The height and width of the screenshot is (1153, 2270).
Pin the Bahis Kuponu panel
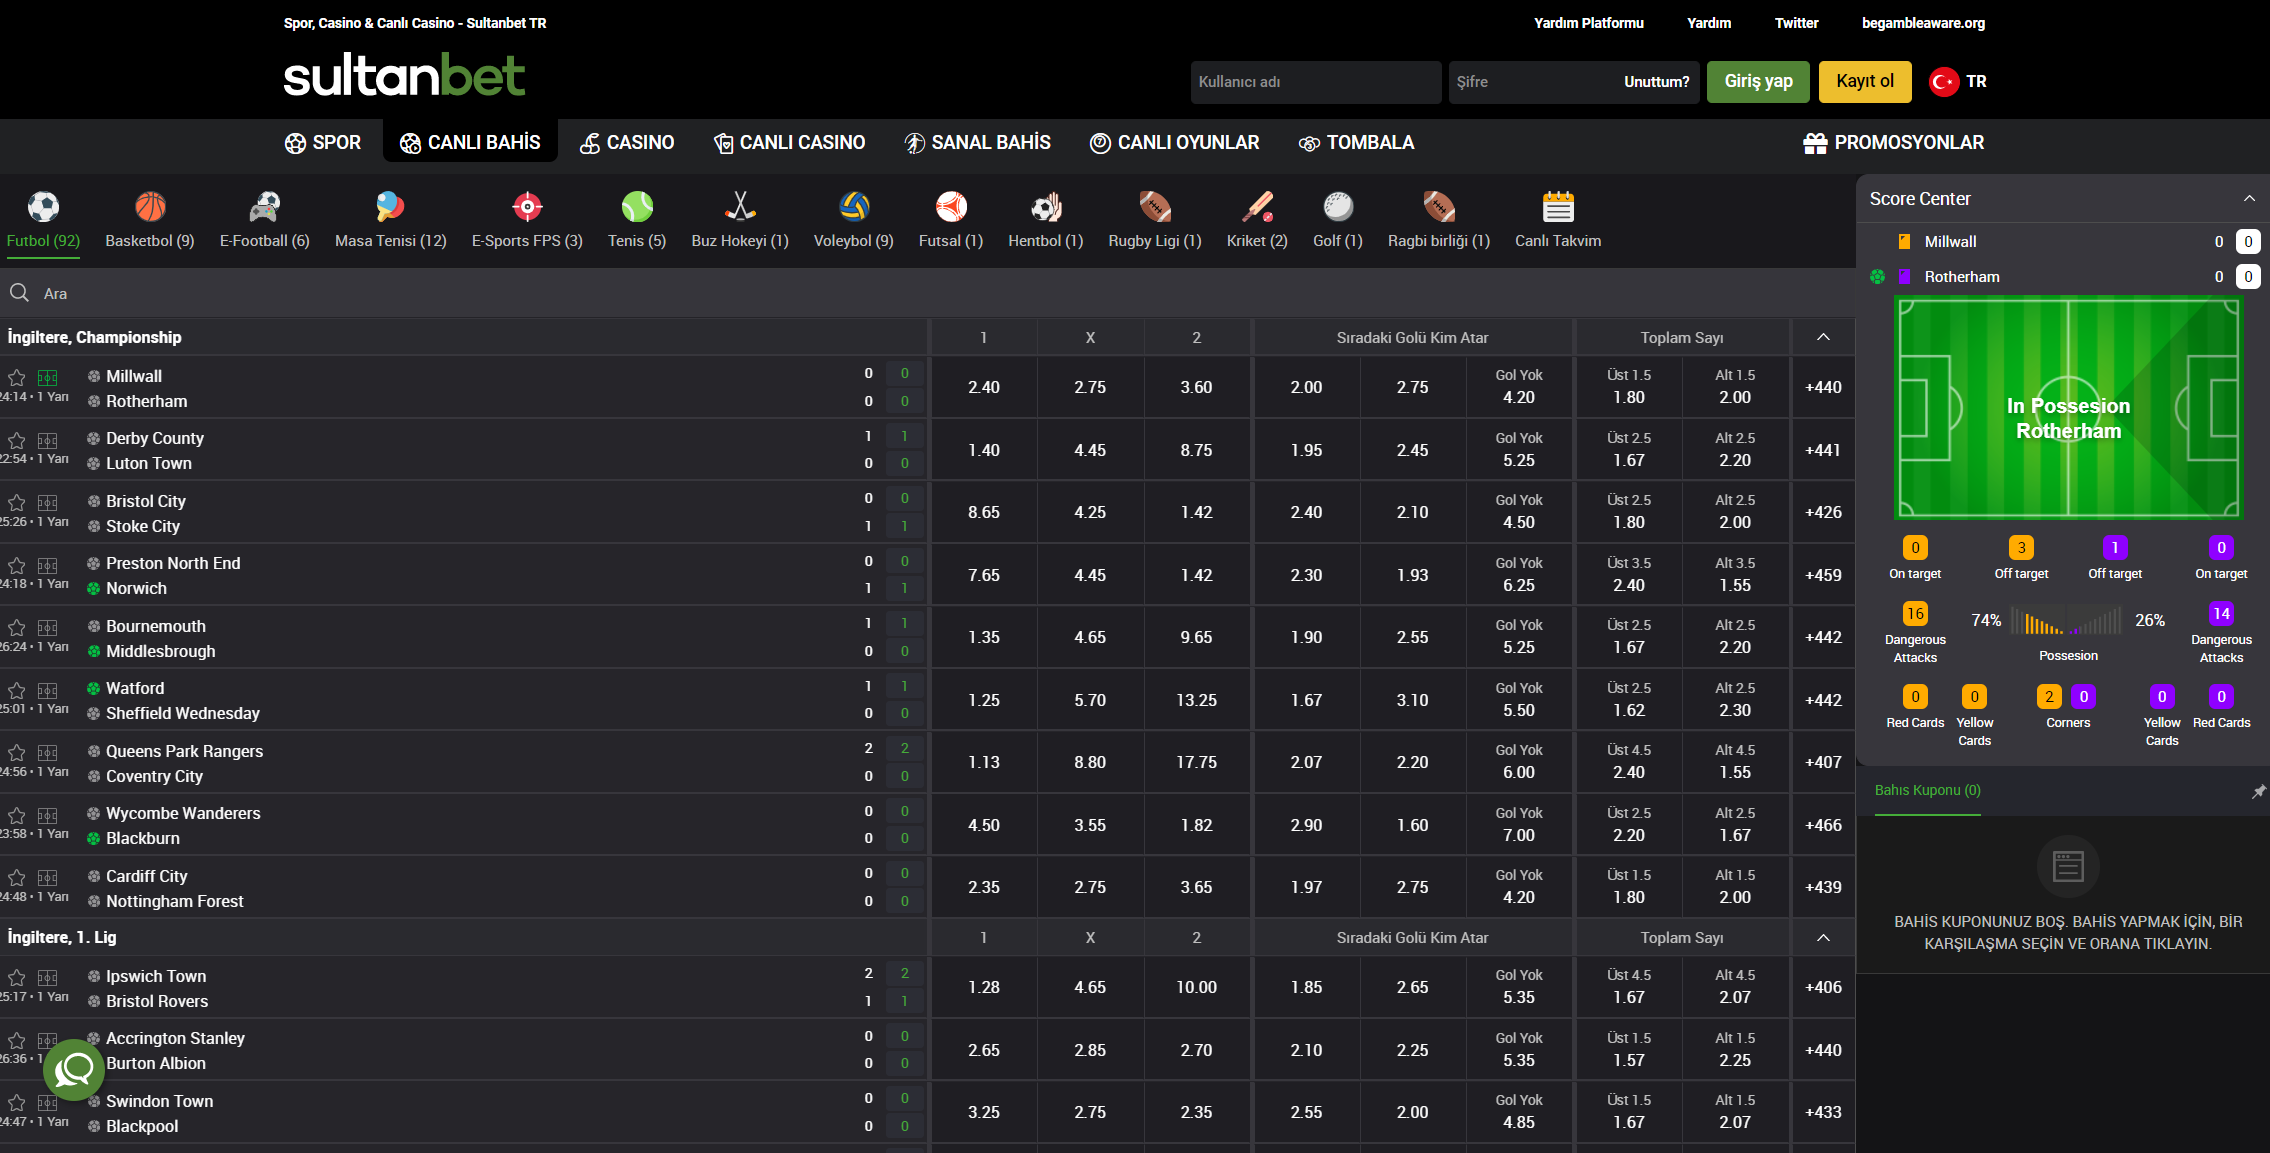[x=2258, y=791]
